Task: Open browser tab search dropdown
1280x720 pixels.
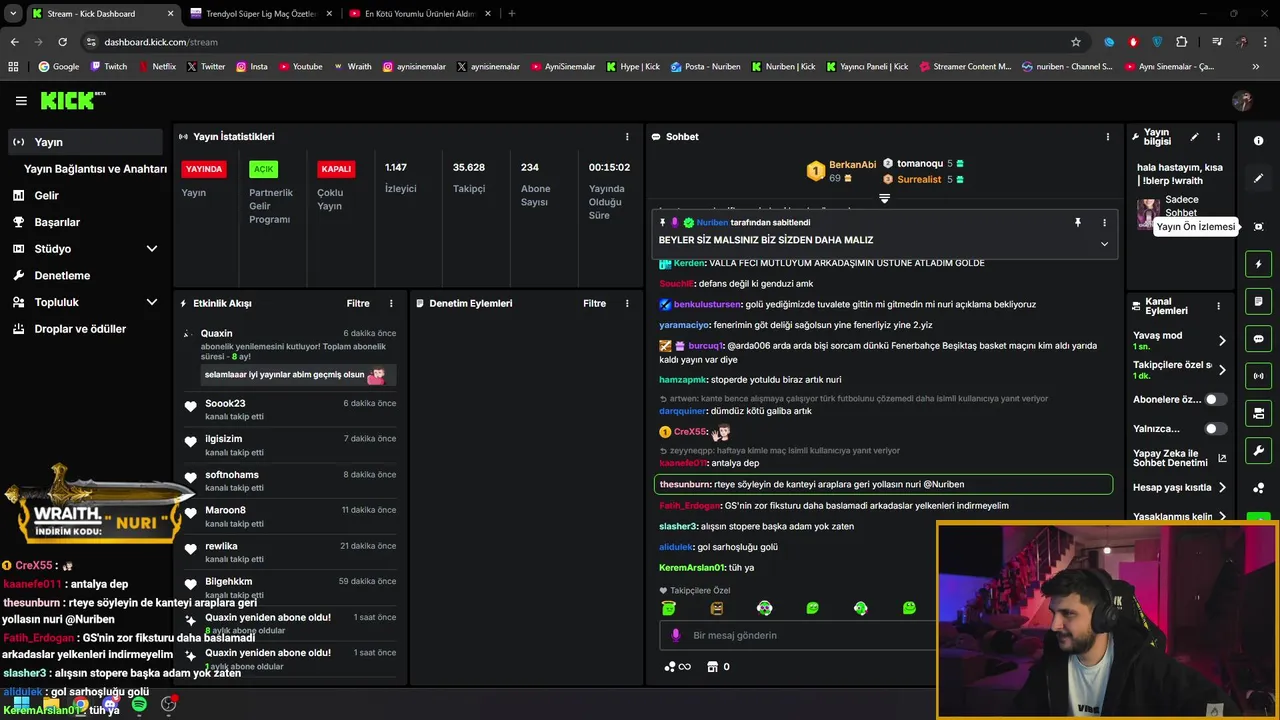Action: tap(13, 14)
